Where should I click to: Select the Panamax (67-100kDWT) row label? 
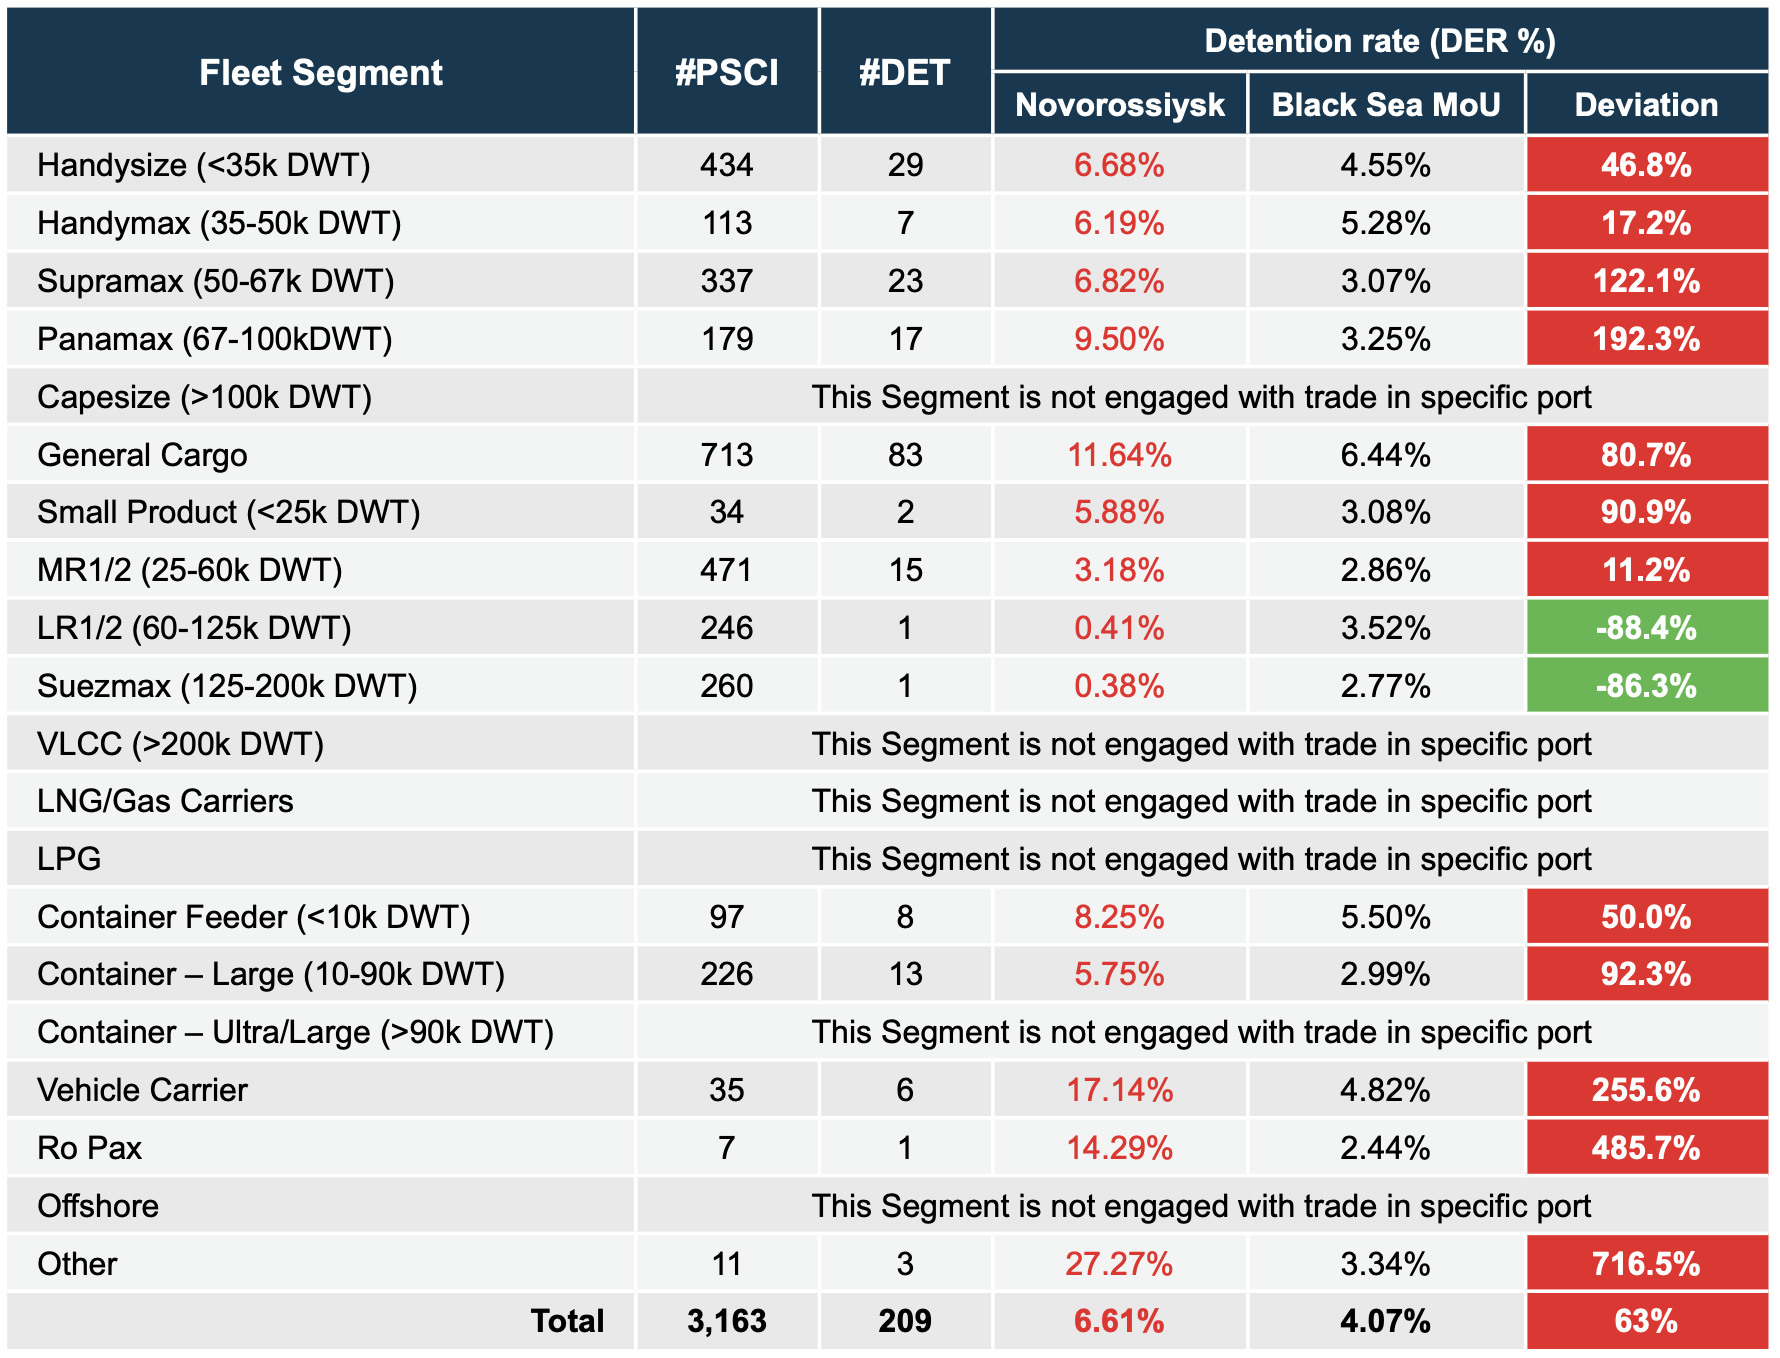pyautogui.click(x=214, y=339)
